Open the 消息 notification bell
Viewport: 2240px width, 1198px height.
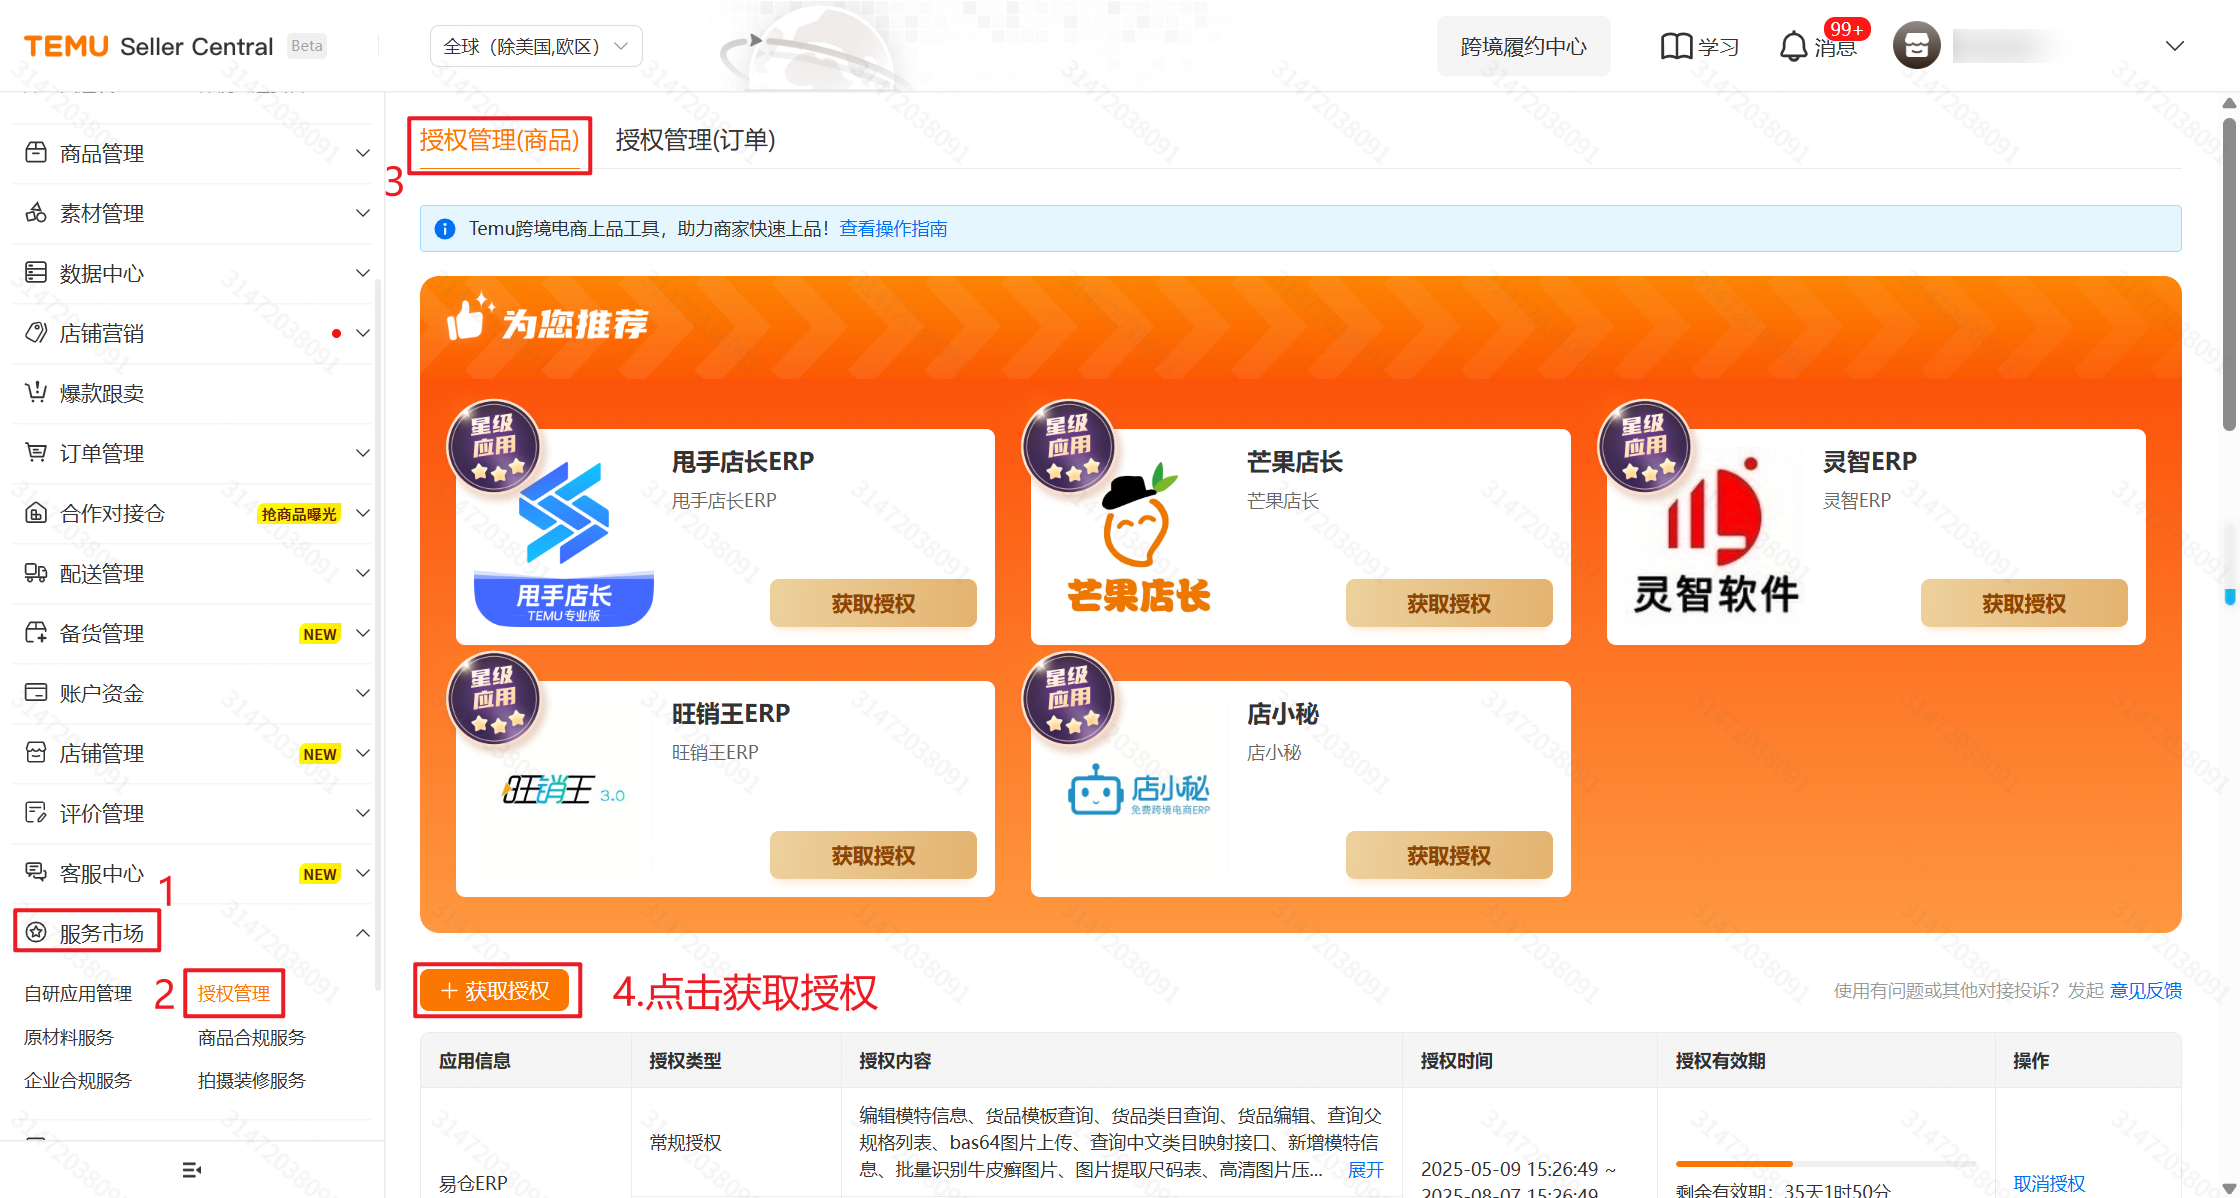point(1794,47)
